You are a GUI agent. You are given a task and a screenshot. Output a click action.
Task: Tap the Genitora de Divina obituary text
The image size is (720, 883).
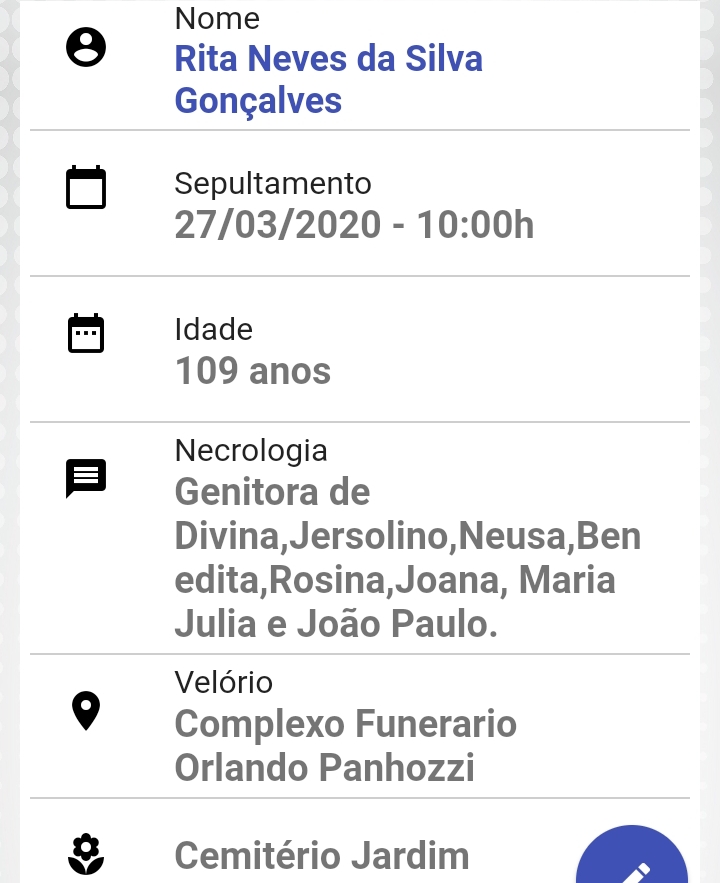point(408,558)
